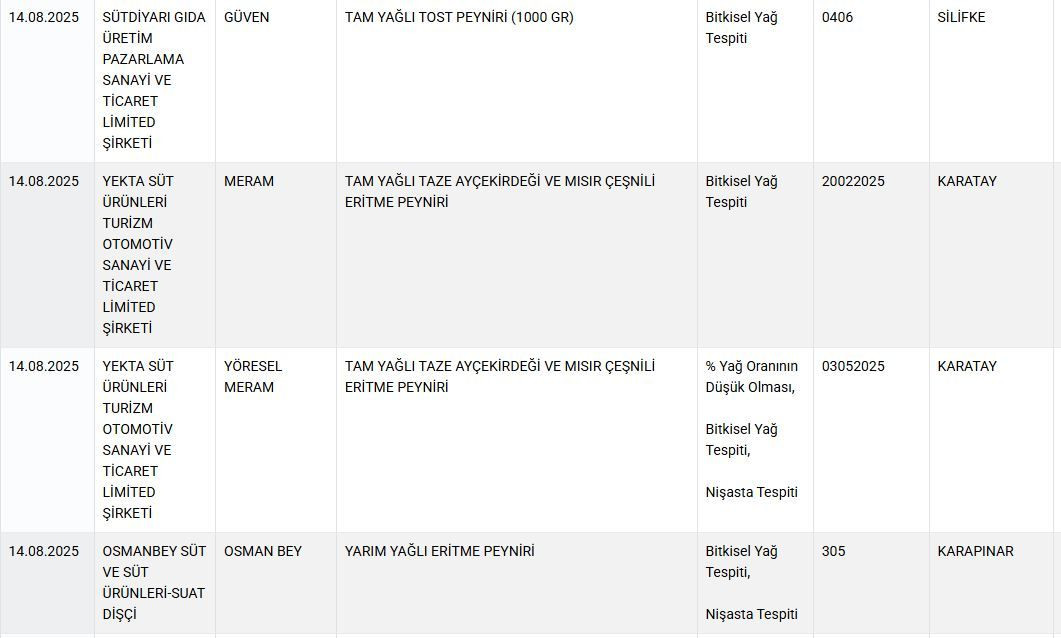Viewport: 1061px width, 638px height.
Task: Click the SİLİFKE district cell
Action: (961, 17)
